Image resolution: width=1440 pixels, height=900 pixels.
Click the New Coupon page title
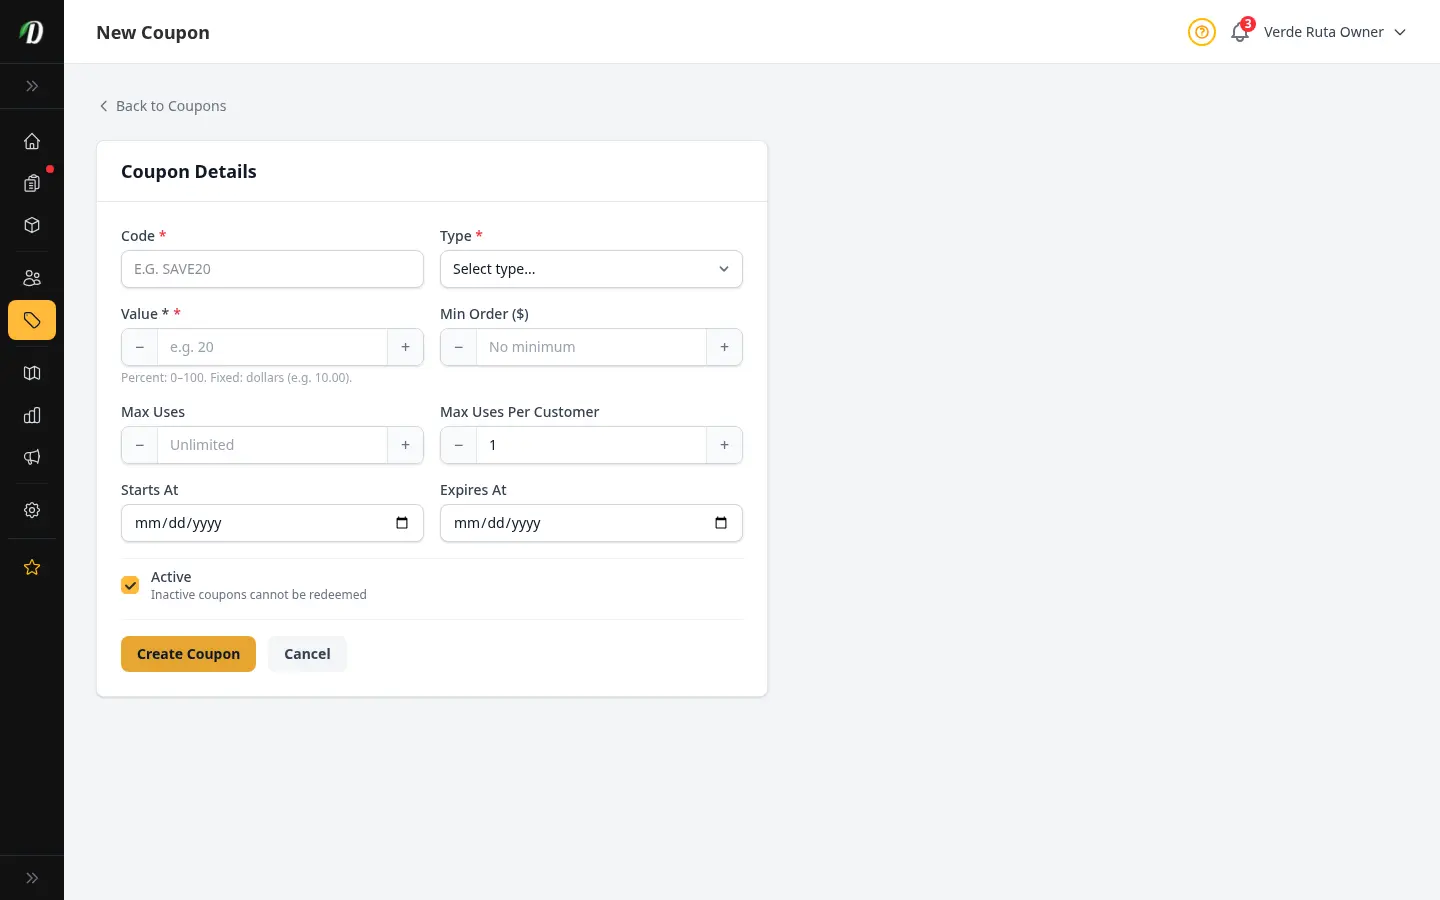point(153,33)
